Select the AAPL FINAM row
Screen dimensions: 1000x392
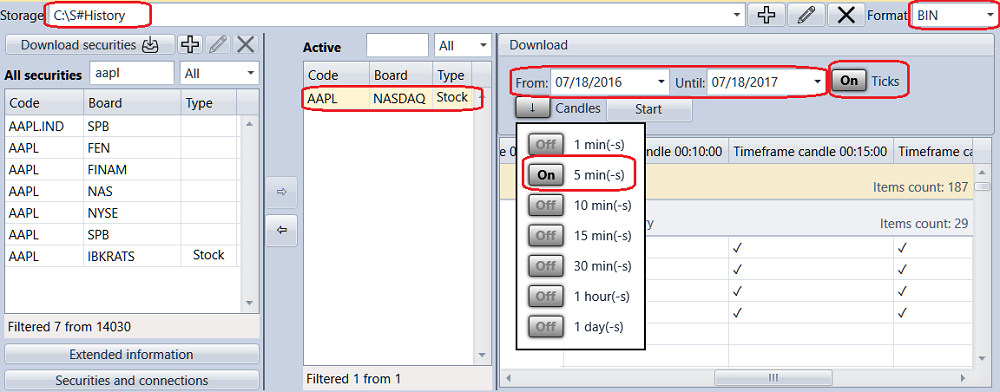click(x=122, y=170)
